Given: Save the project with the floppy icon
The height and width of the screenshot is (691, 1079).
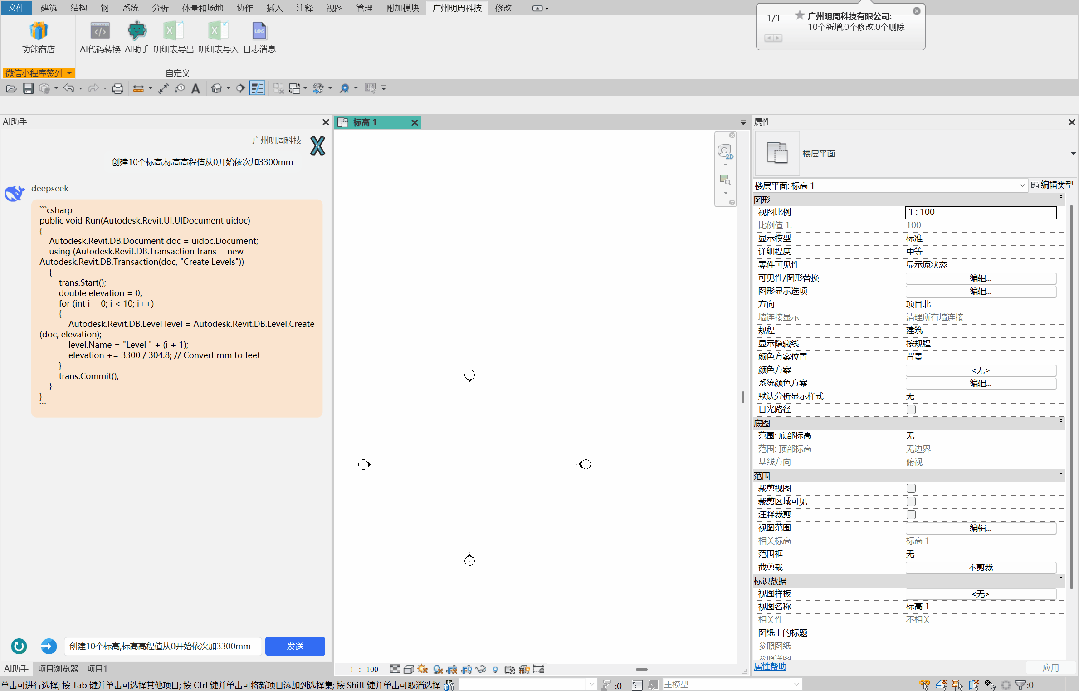Looking at the screenshot, I should (28, 88).
